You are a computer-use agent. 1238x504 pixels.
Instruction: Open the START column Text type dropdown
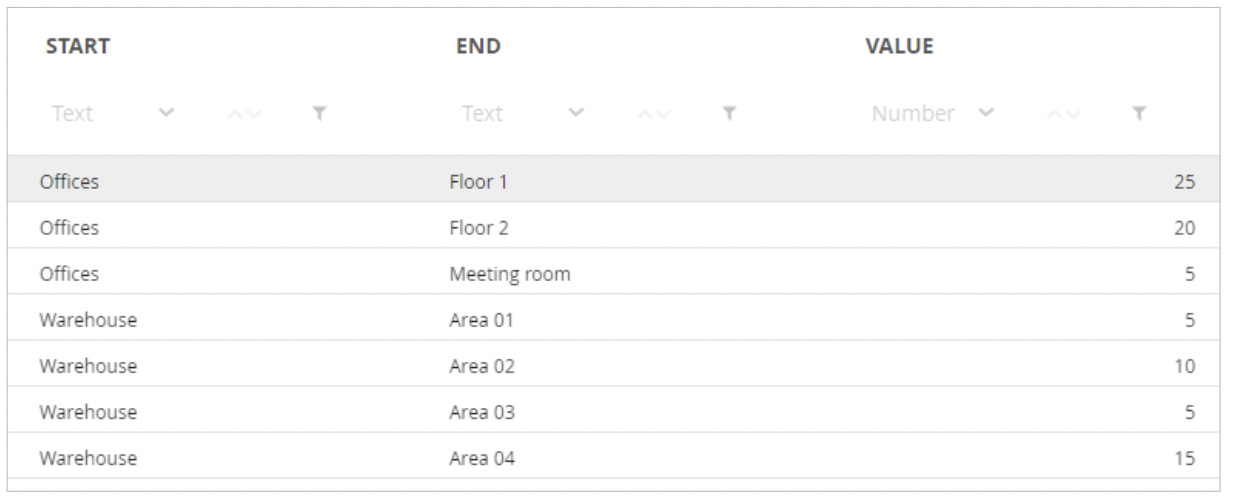tap(167, 113)
